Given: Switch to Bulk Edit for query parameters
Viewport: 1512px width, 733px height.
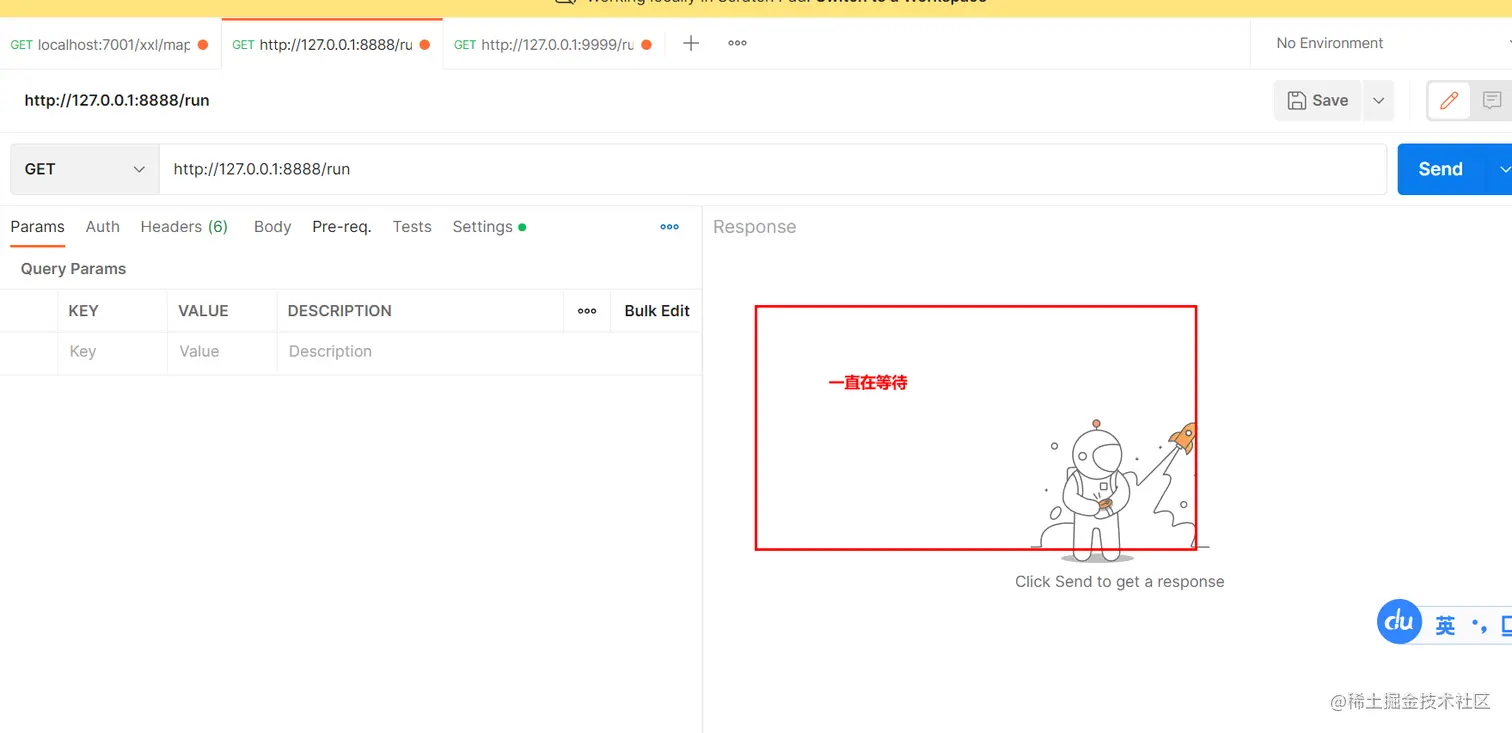Looking at the screenshot, I should (656, 311).
